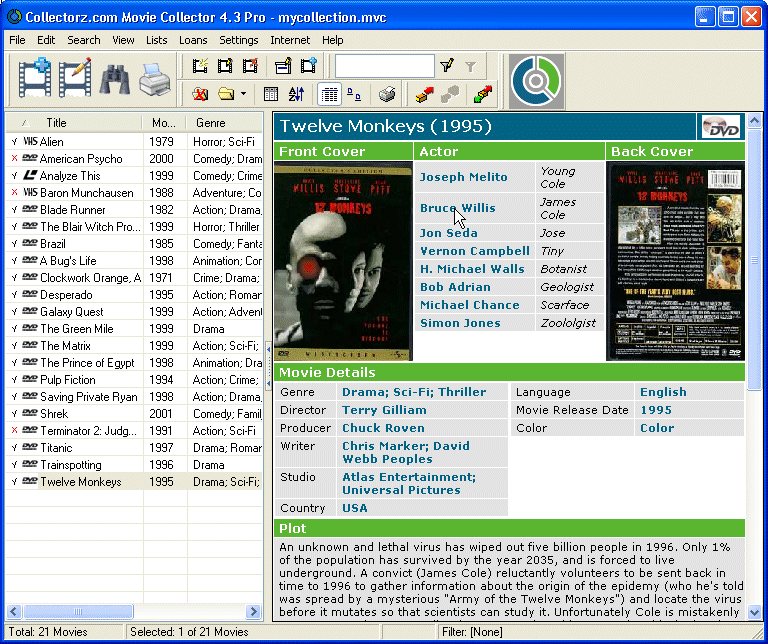Image resolution: width=768 pixels, height=644 pixels.
Task: Open the Lists menu
Action: coord(156,40)
